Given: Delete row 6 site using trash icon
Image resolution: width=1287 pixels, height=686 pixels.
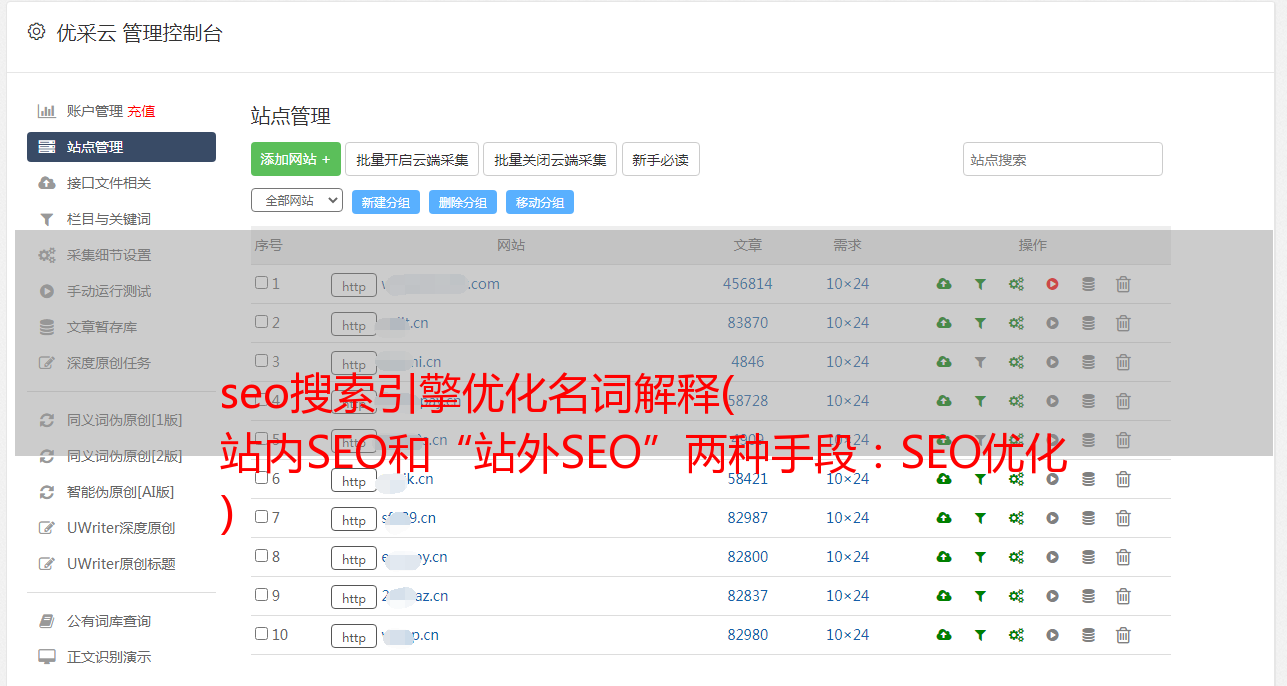Looking at the screenshot, I should tap(1123, 479).
